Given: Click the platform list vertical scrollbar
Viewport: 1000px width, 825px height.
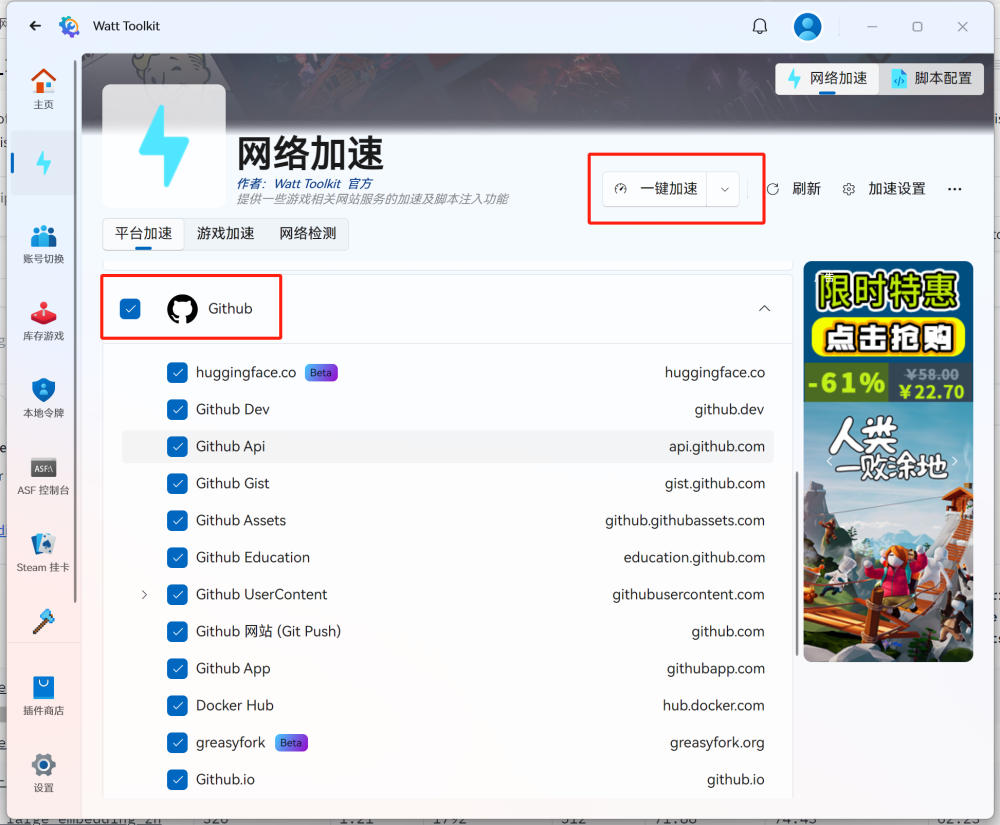Looking at the screenshot, I should pos(797,564).
